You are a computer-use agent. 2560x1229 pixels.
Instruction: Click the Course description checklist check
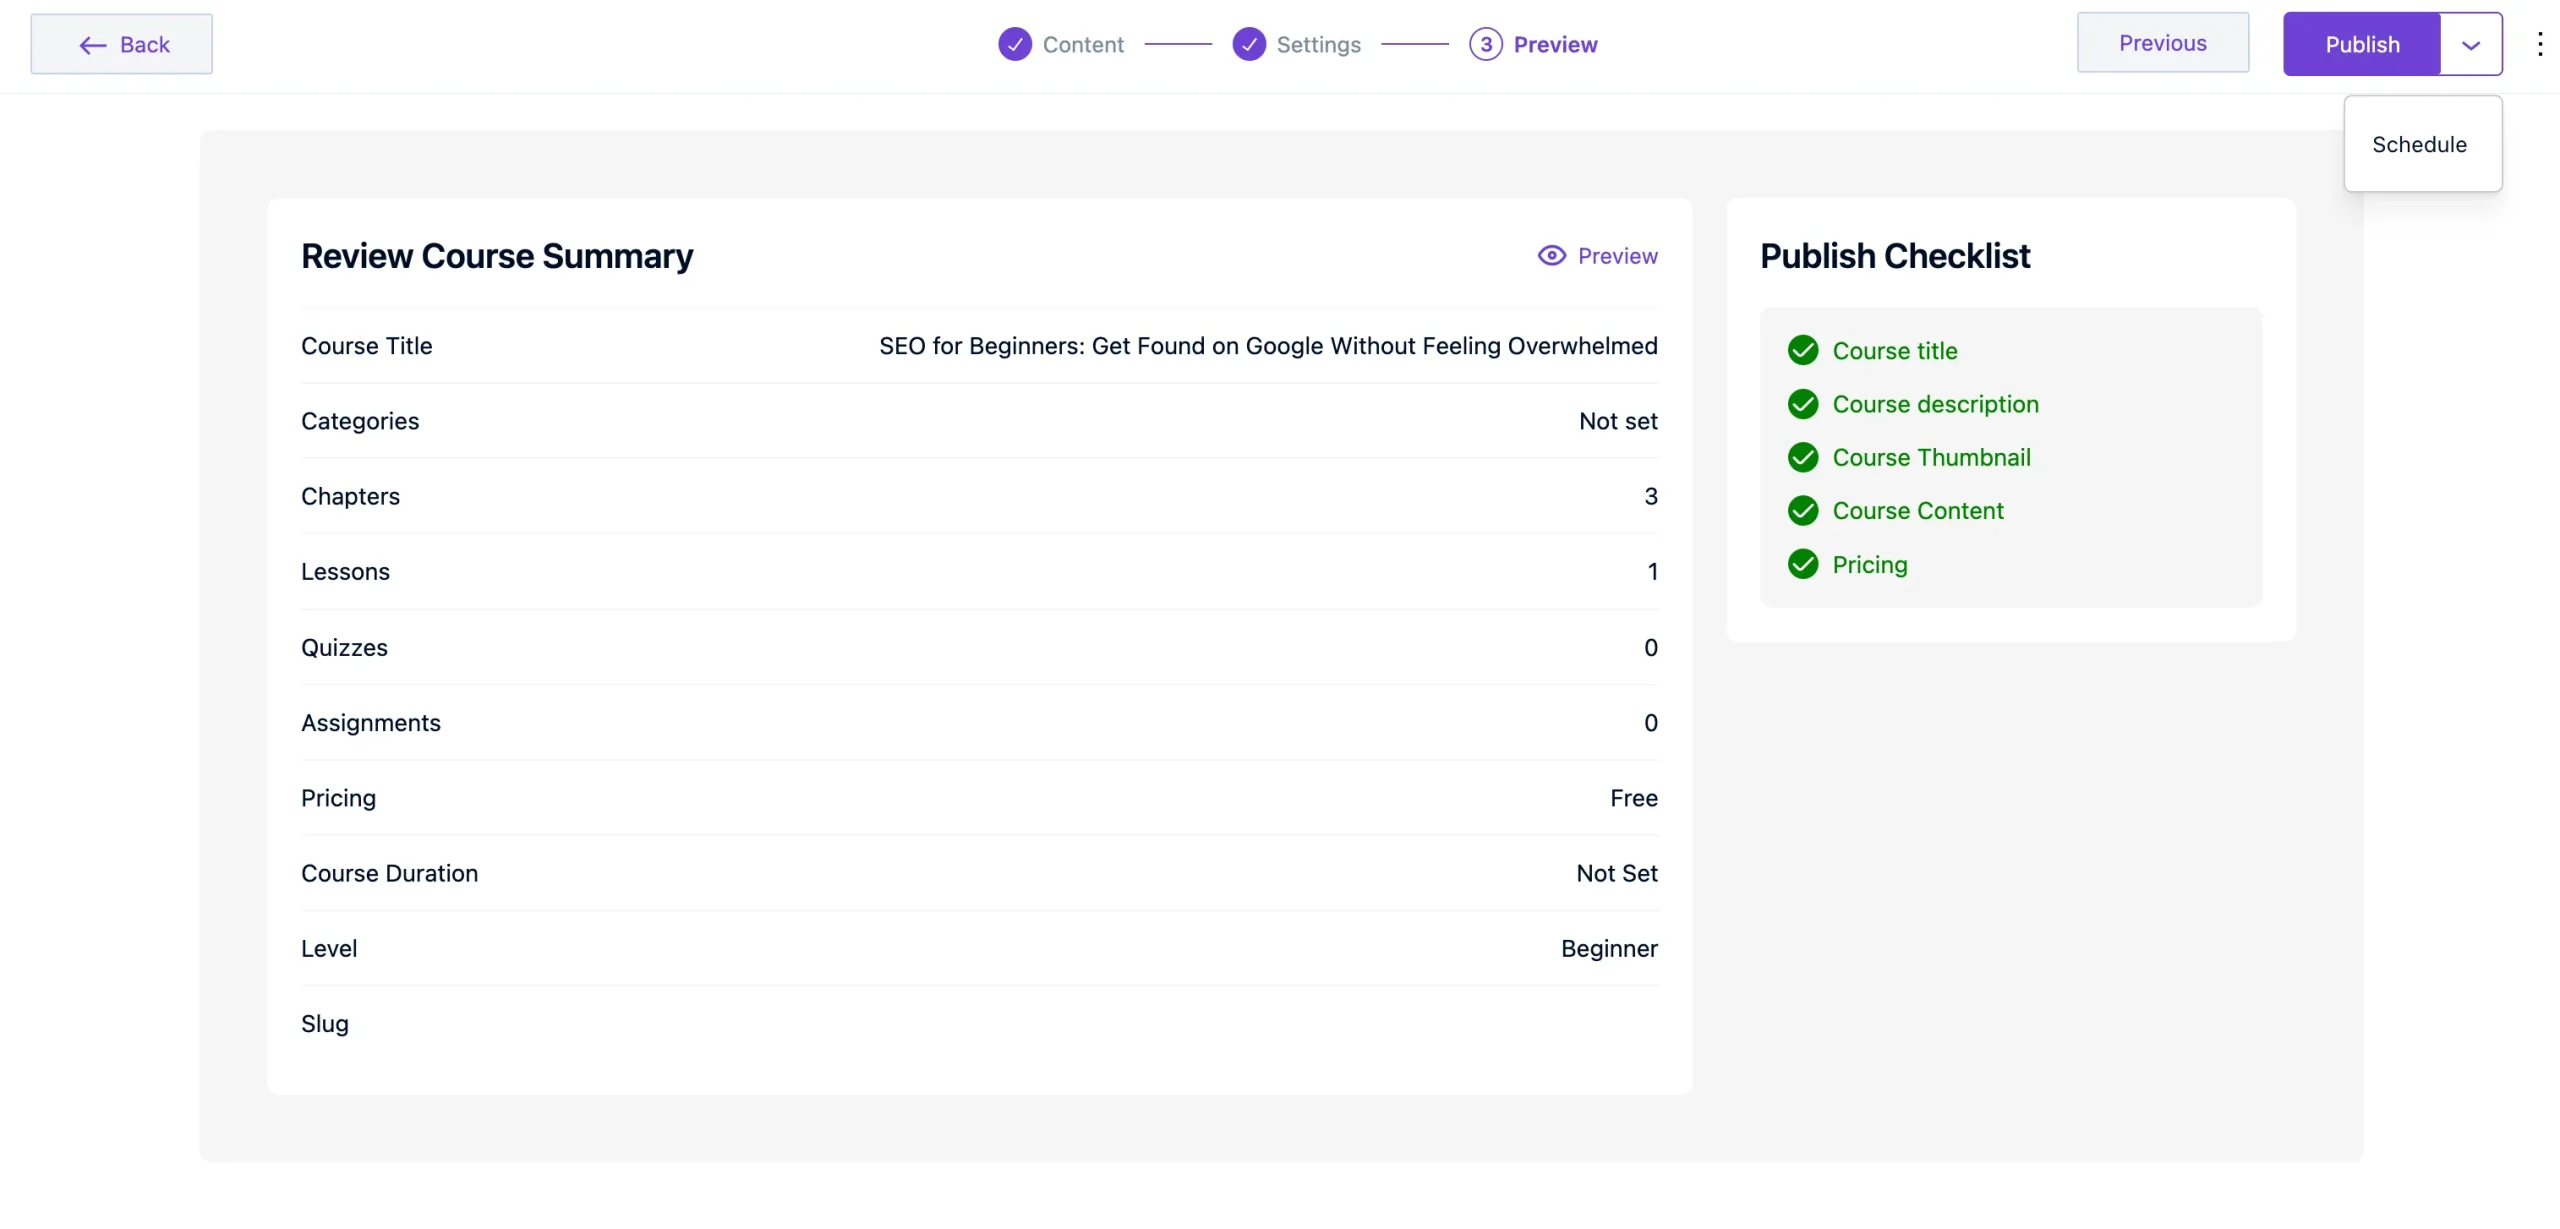coord(1803,404)
